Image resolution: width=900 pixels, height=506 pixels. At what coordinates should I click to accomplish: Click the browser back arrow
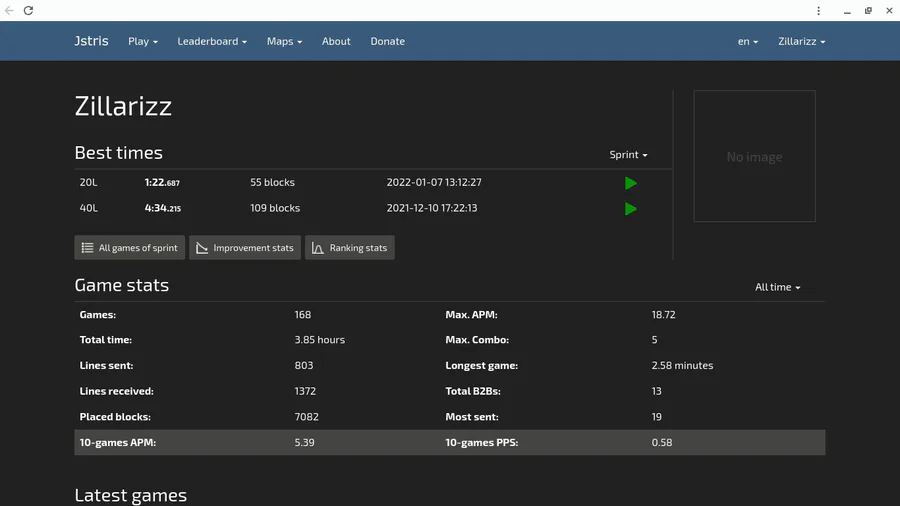click(9, 10)
